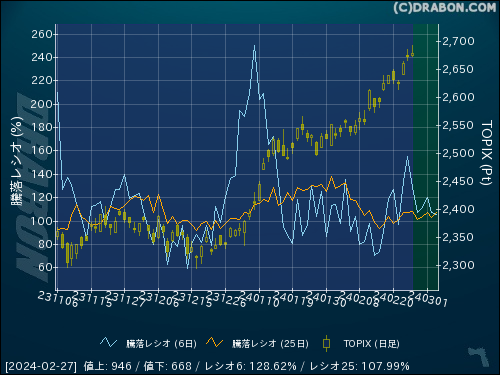Click the 騰落レシオ (25日) legend label
The width and height of the screenshot is (500, 375).
coord(270,343)
